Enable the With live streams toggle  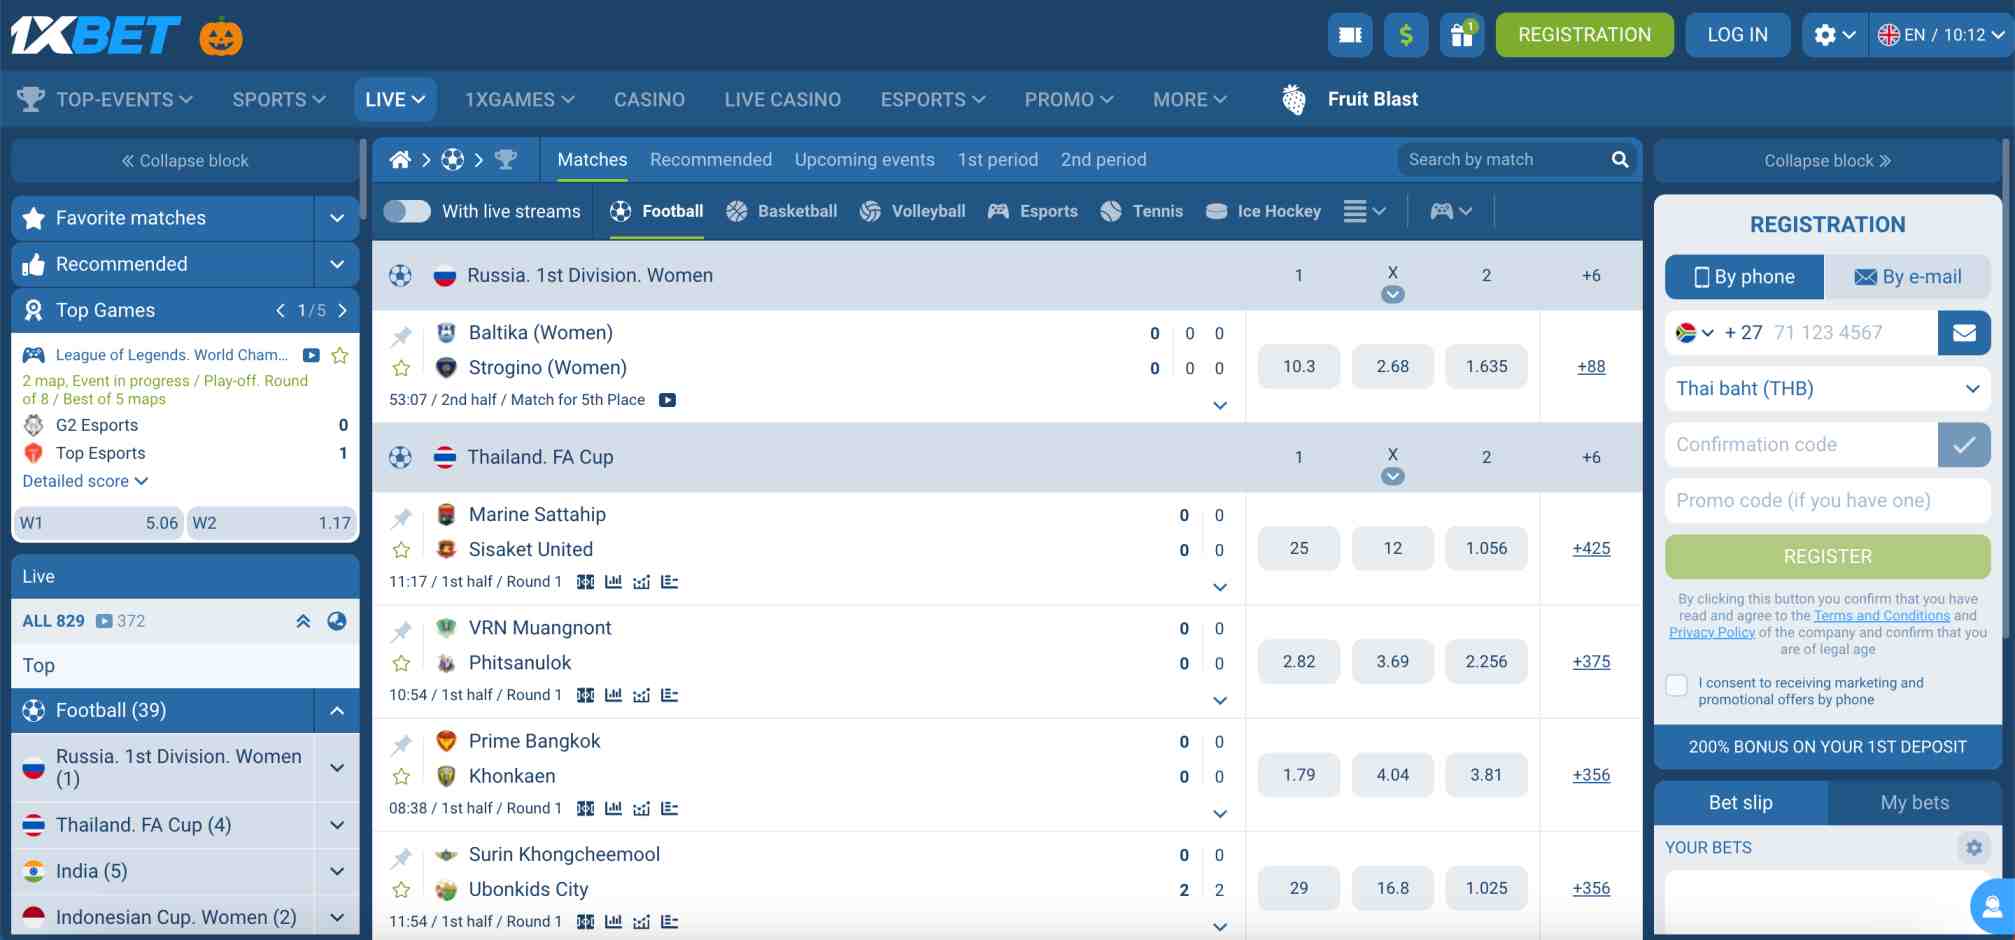[x=407, y=211]
